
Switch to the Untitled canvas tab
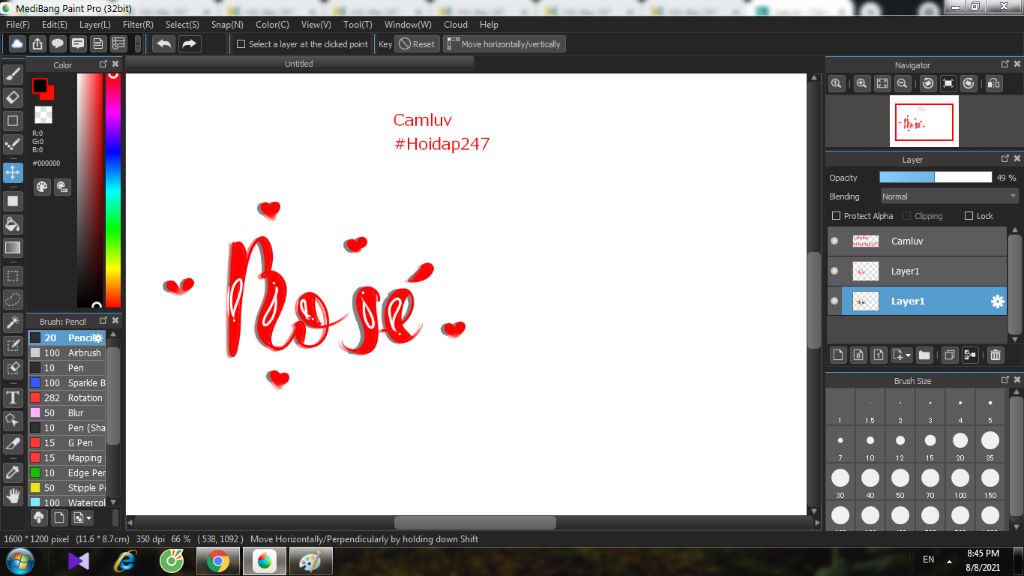click(x=299, y=63)
